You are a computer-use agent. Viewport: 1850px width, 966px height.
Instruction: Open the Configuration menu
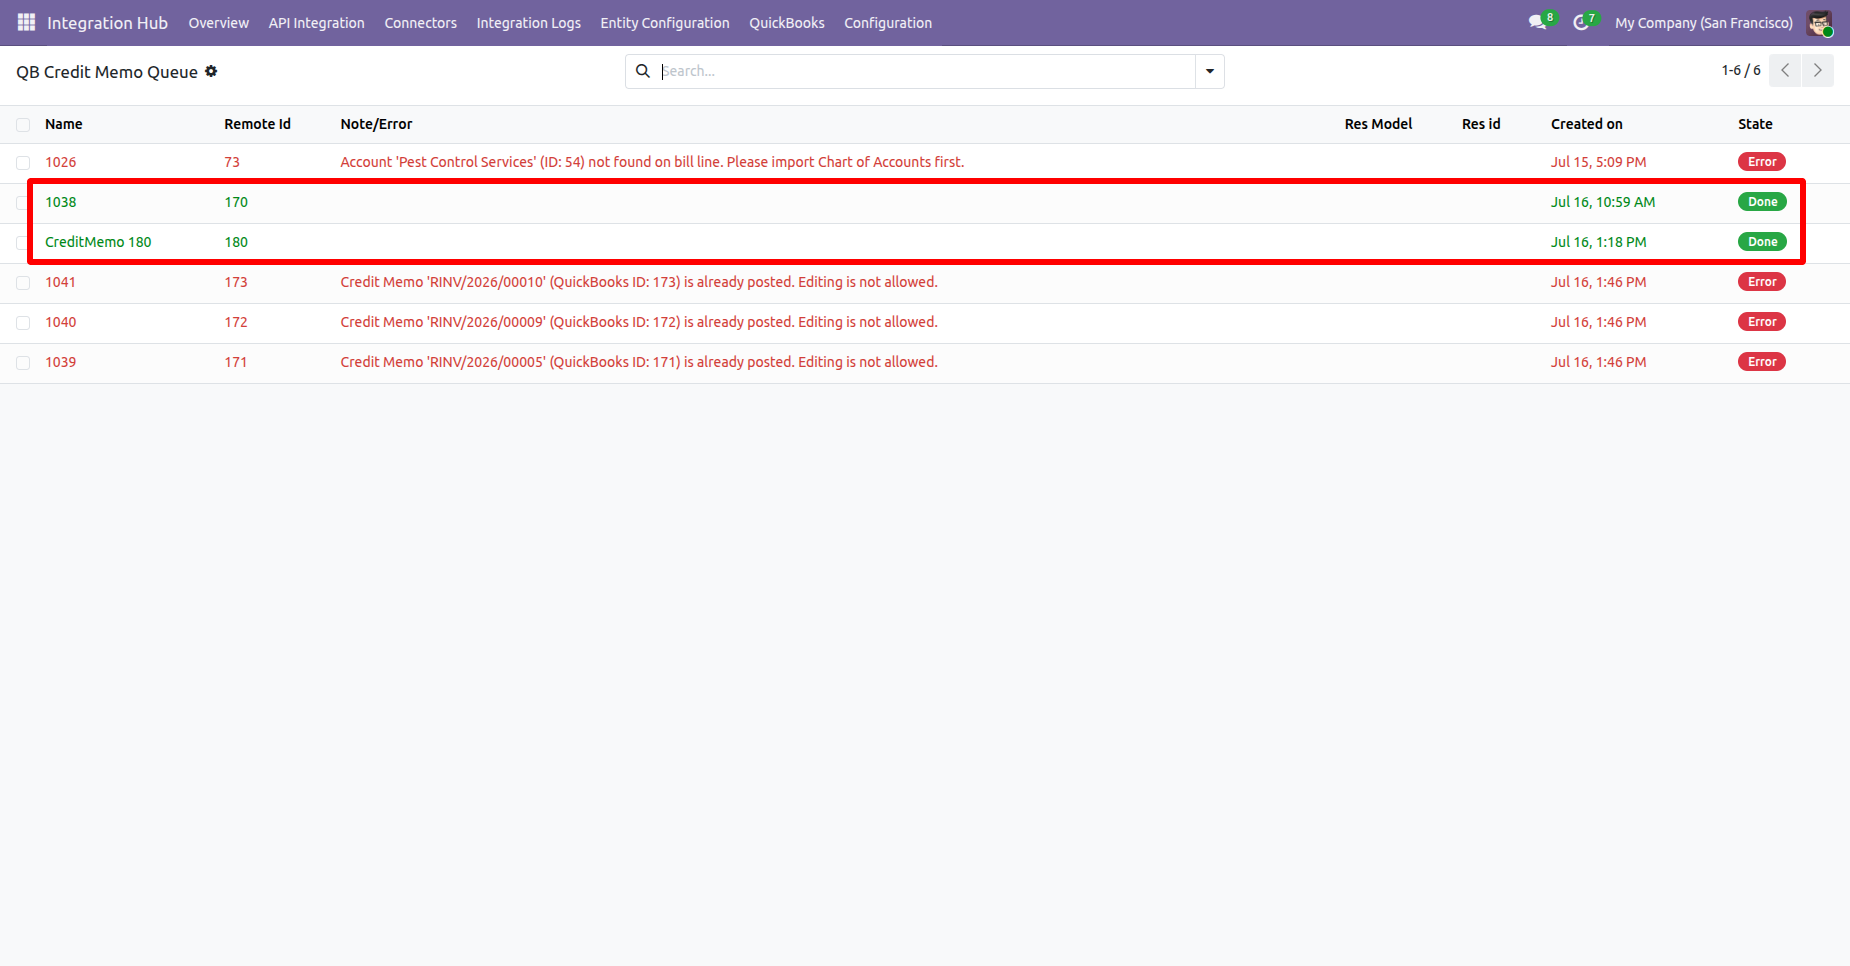pyautogui.click(x=888, y=22)
